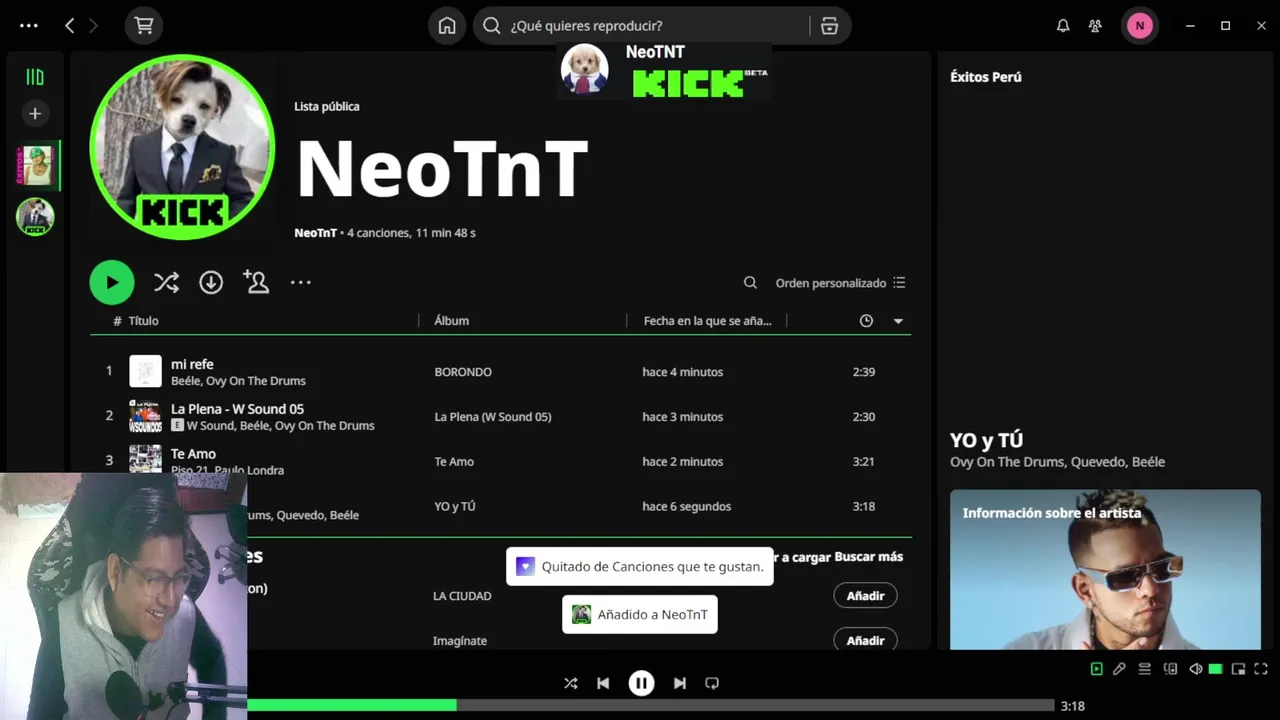Click the 'Éxitos Perú' panel heading
This screenshot has width=1280, height=720.
985,77
